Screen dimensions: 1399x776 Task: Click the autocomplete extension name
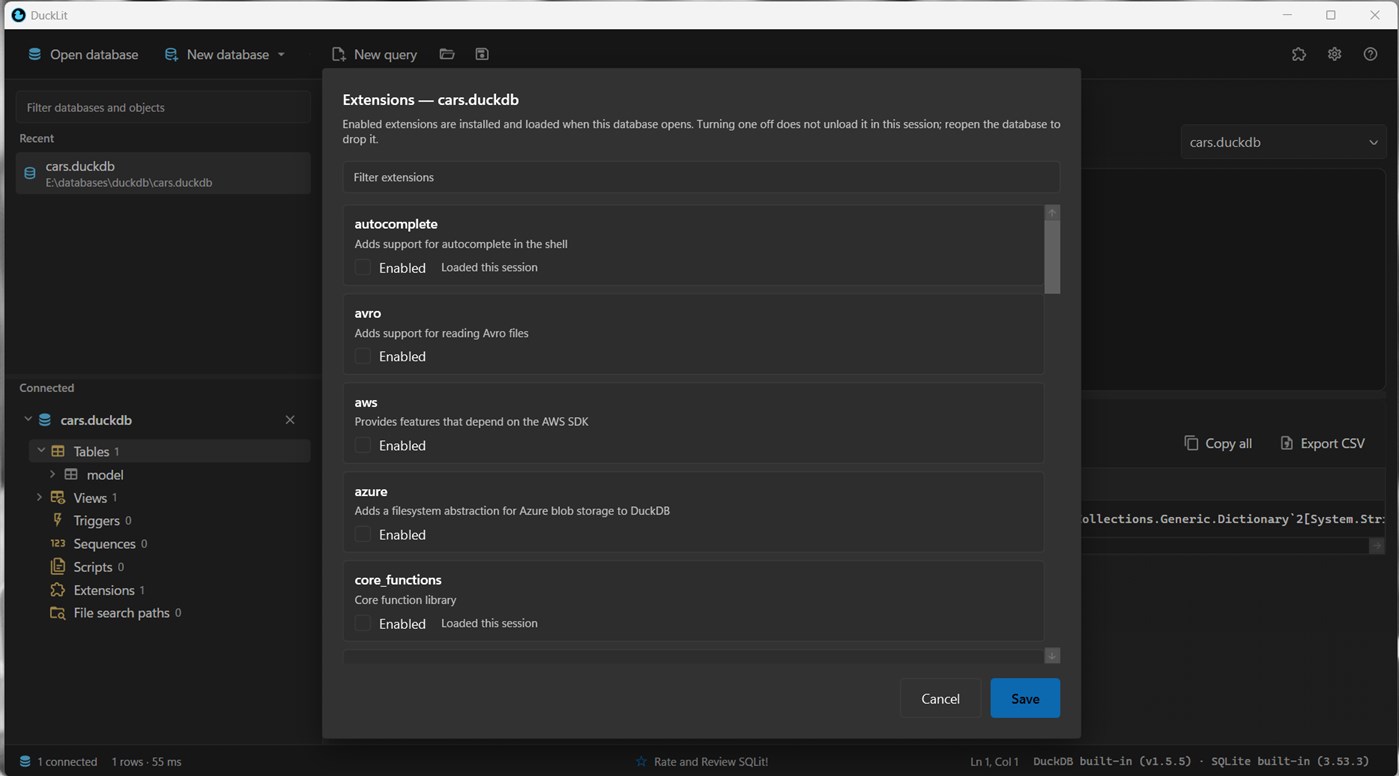coord(396,224)
